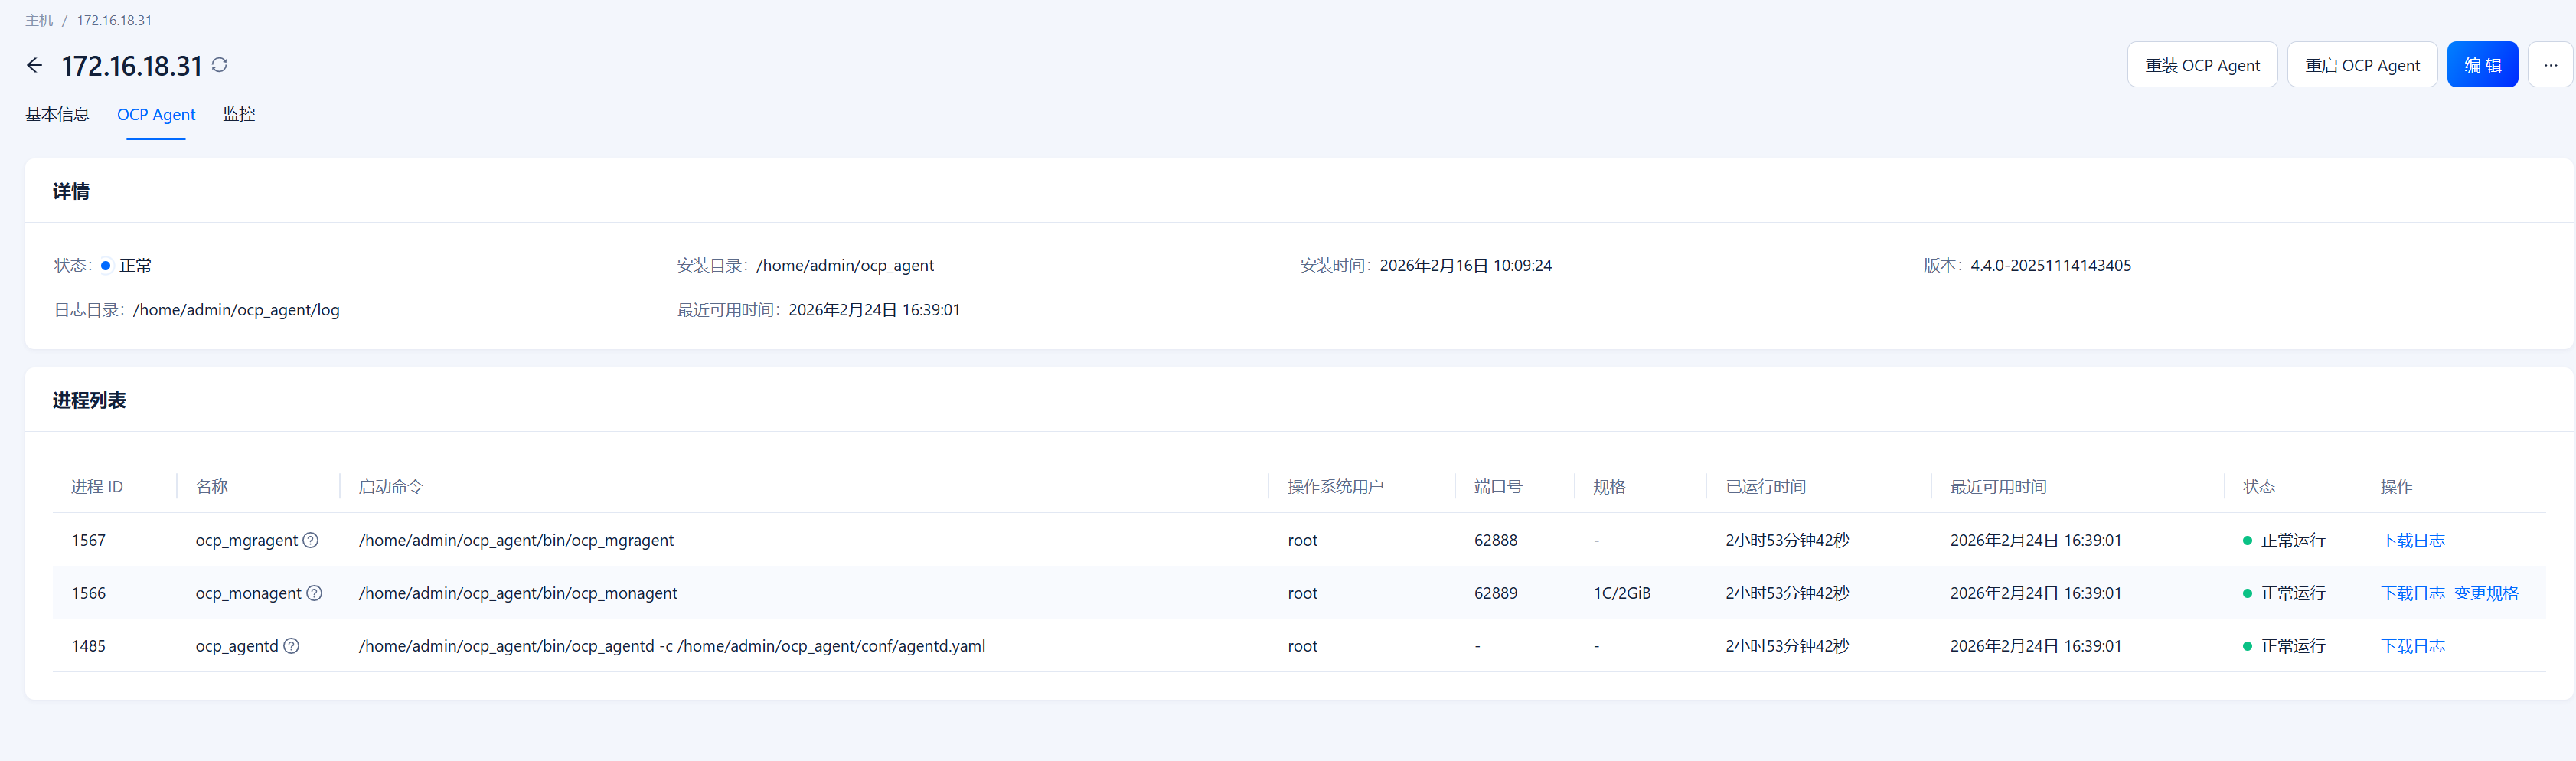Click the 重启 OCP Agent button
Image resolution: width=2576 pixels, height=761 pixels.
pos(2361,65)
